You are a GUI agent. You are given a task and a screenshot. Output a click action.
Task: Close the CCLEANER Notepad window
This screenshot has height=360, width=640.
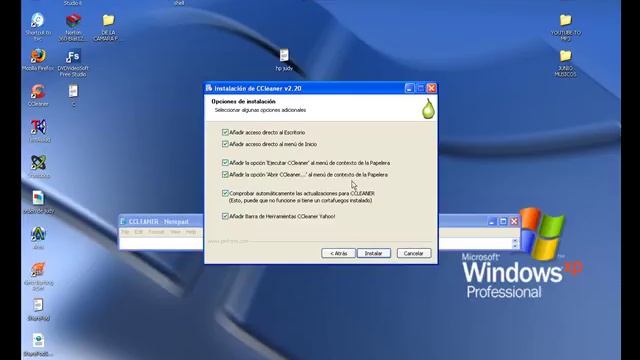click(x=514, y=221)
